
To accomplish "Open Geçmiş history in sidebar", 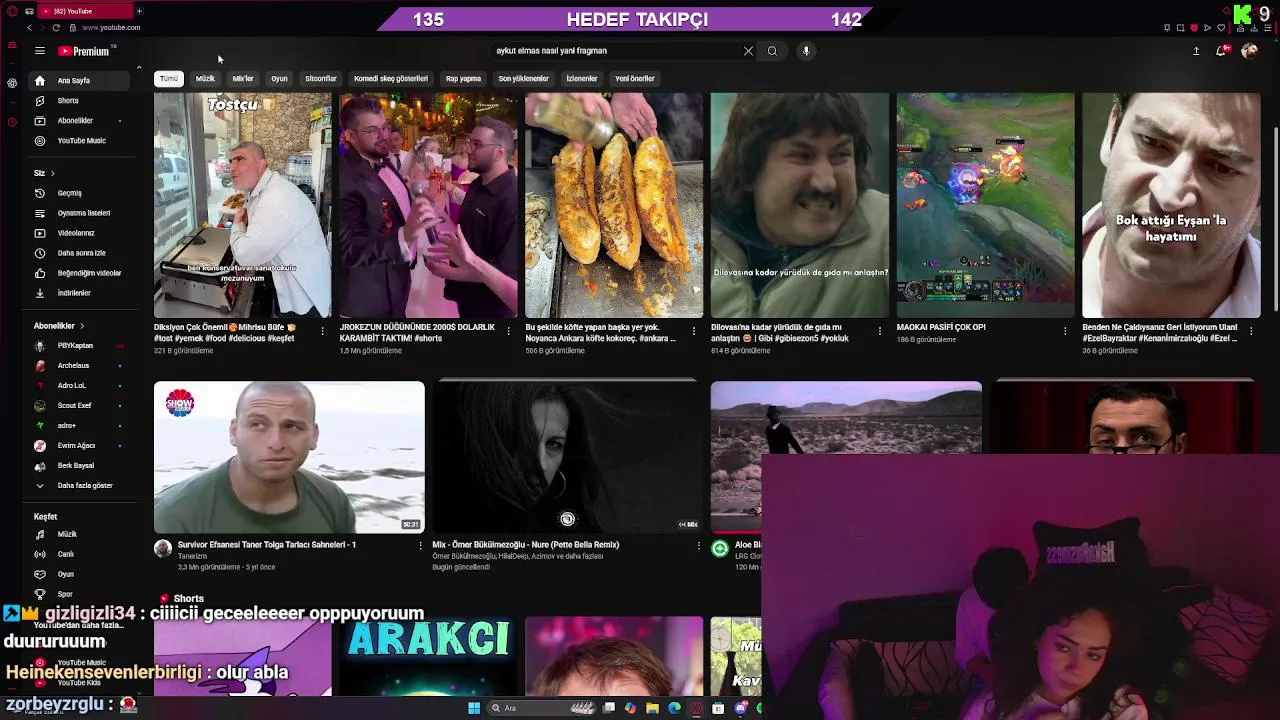I will click(81, 193).
